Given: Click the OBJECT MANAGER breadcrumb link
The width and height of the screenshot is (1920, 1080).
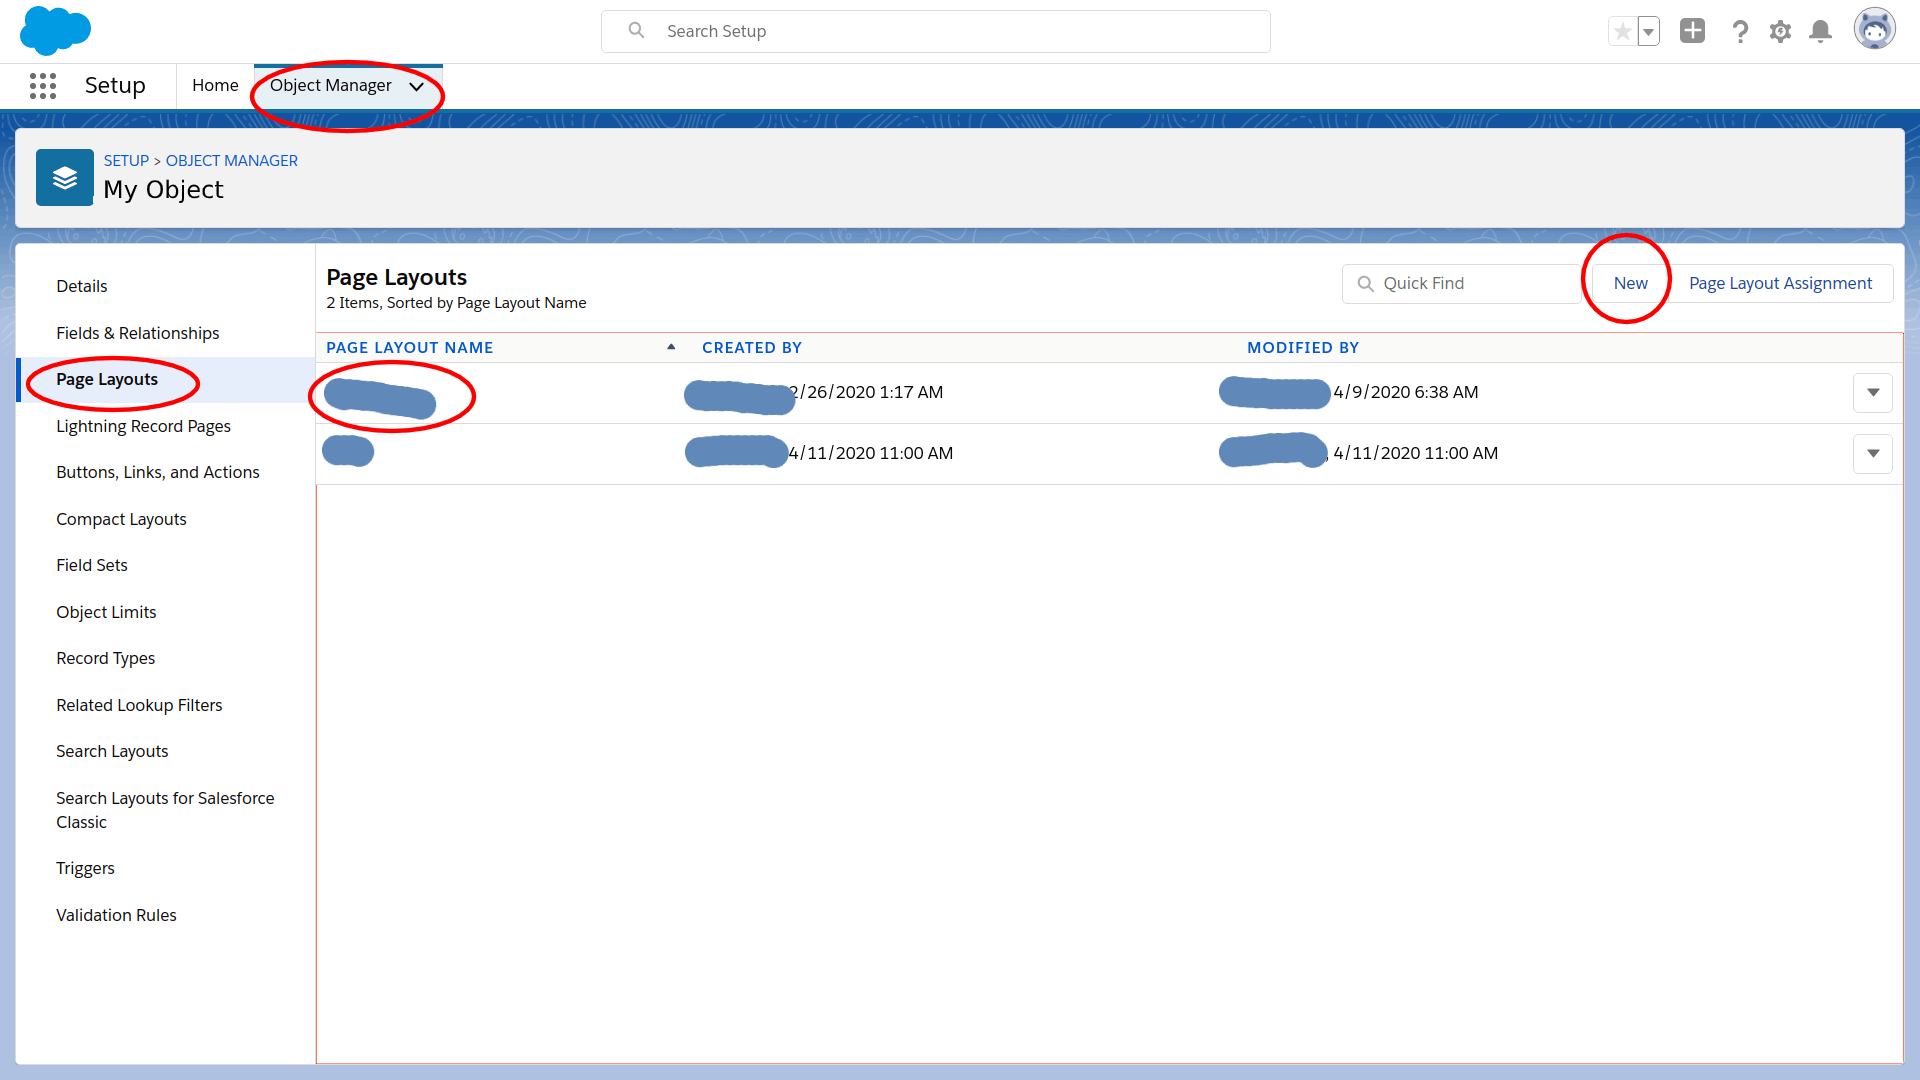Looking at the screenshot, I should (x=231, y=161).
